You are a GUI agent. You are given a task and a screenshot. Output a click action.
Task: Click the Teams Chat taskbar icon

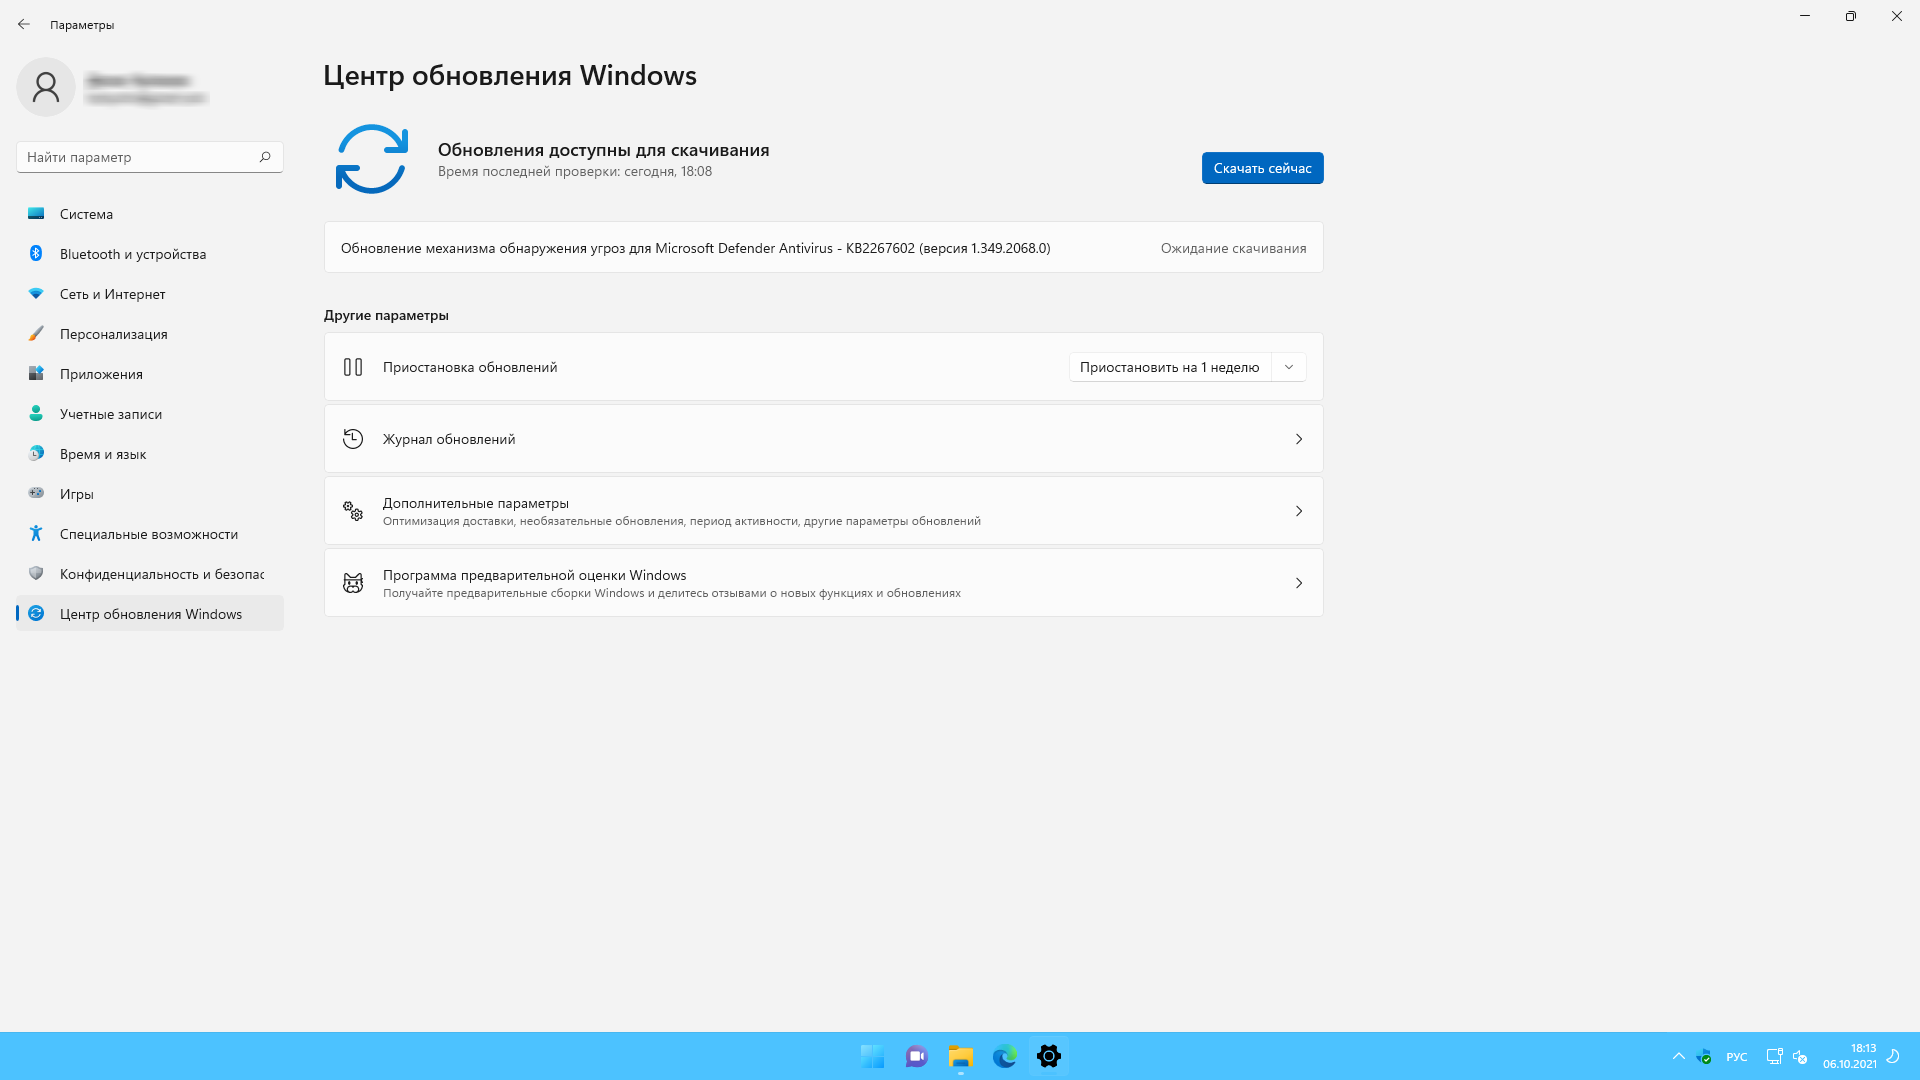pos(916,1056)
